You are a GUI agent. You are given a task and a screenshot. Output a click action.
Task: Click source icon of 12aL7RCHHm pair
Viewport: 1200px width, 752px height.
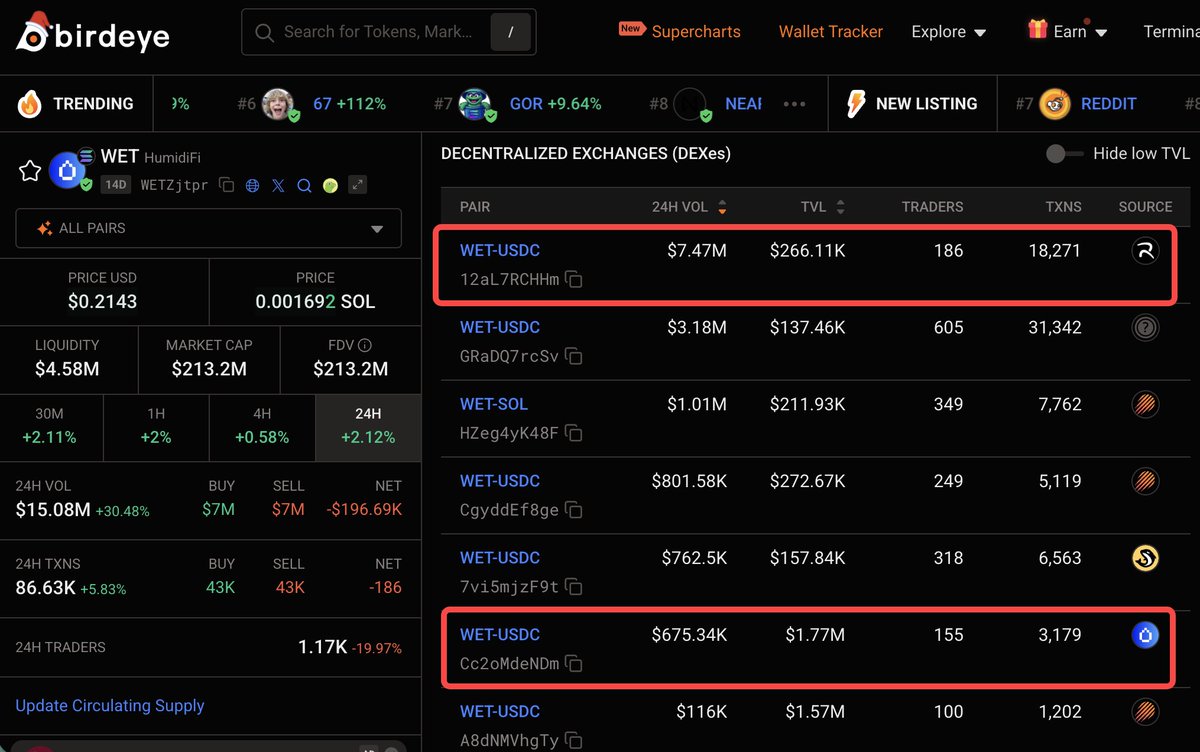[x=1145, y=251]
